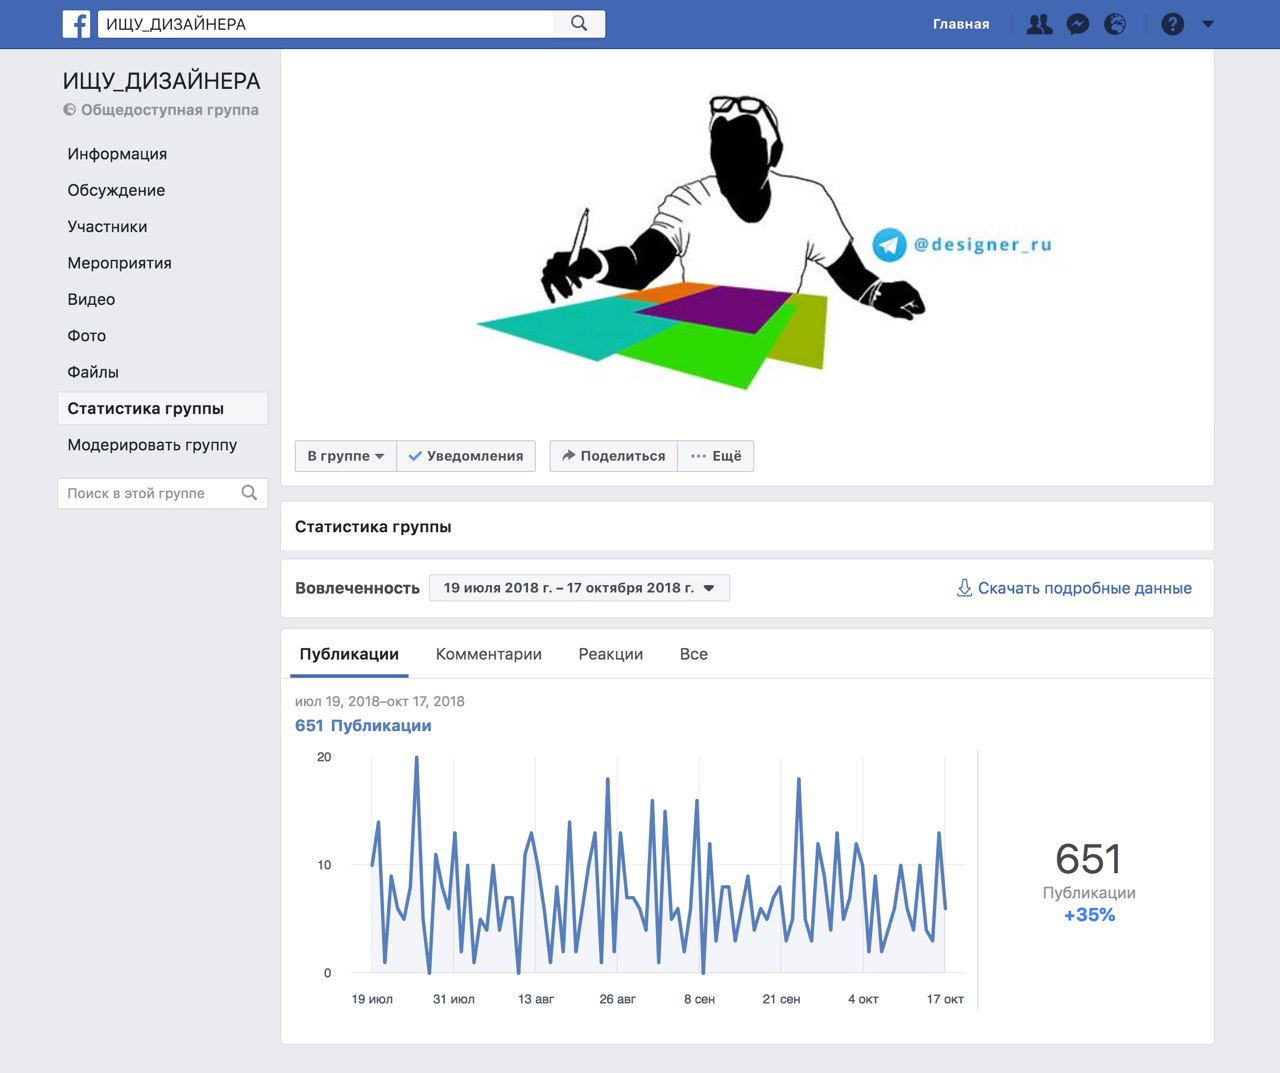Click the 26 авг label on chart axis
1280x1073 pixels.
pyautogui.click(x=617, y=999)
